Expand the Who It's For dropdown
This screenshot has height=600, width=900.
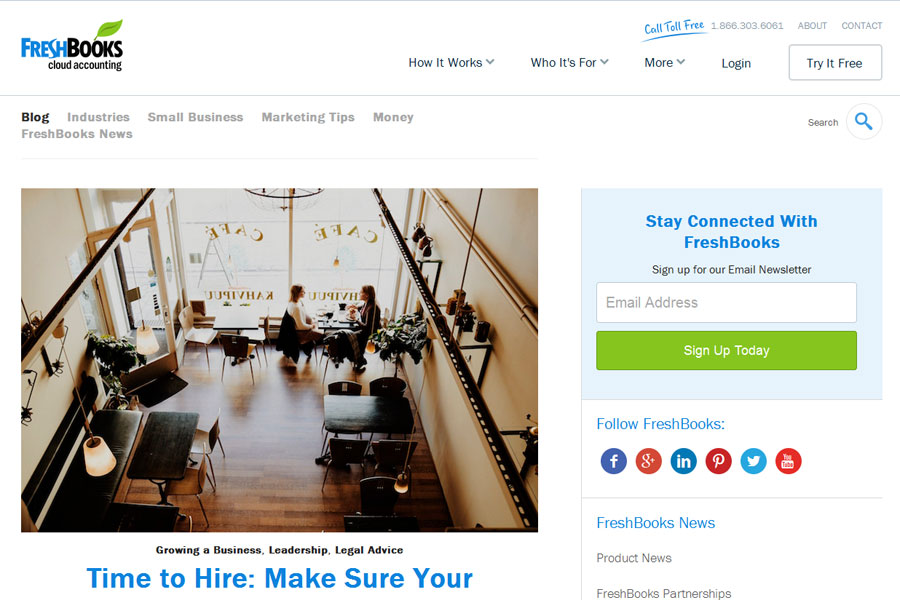569,63
